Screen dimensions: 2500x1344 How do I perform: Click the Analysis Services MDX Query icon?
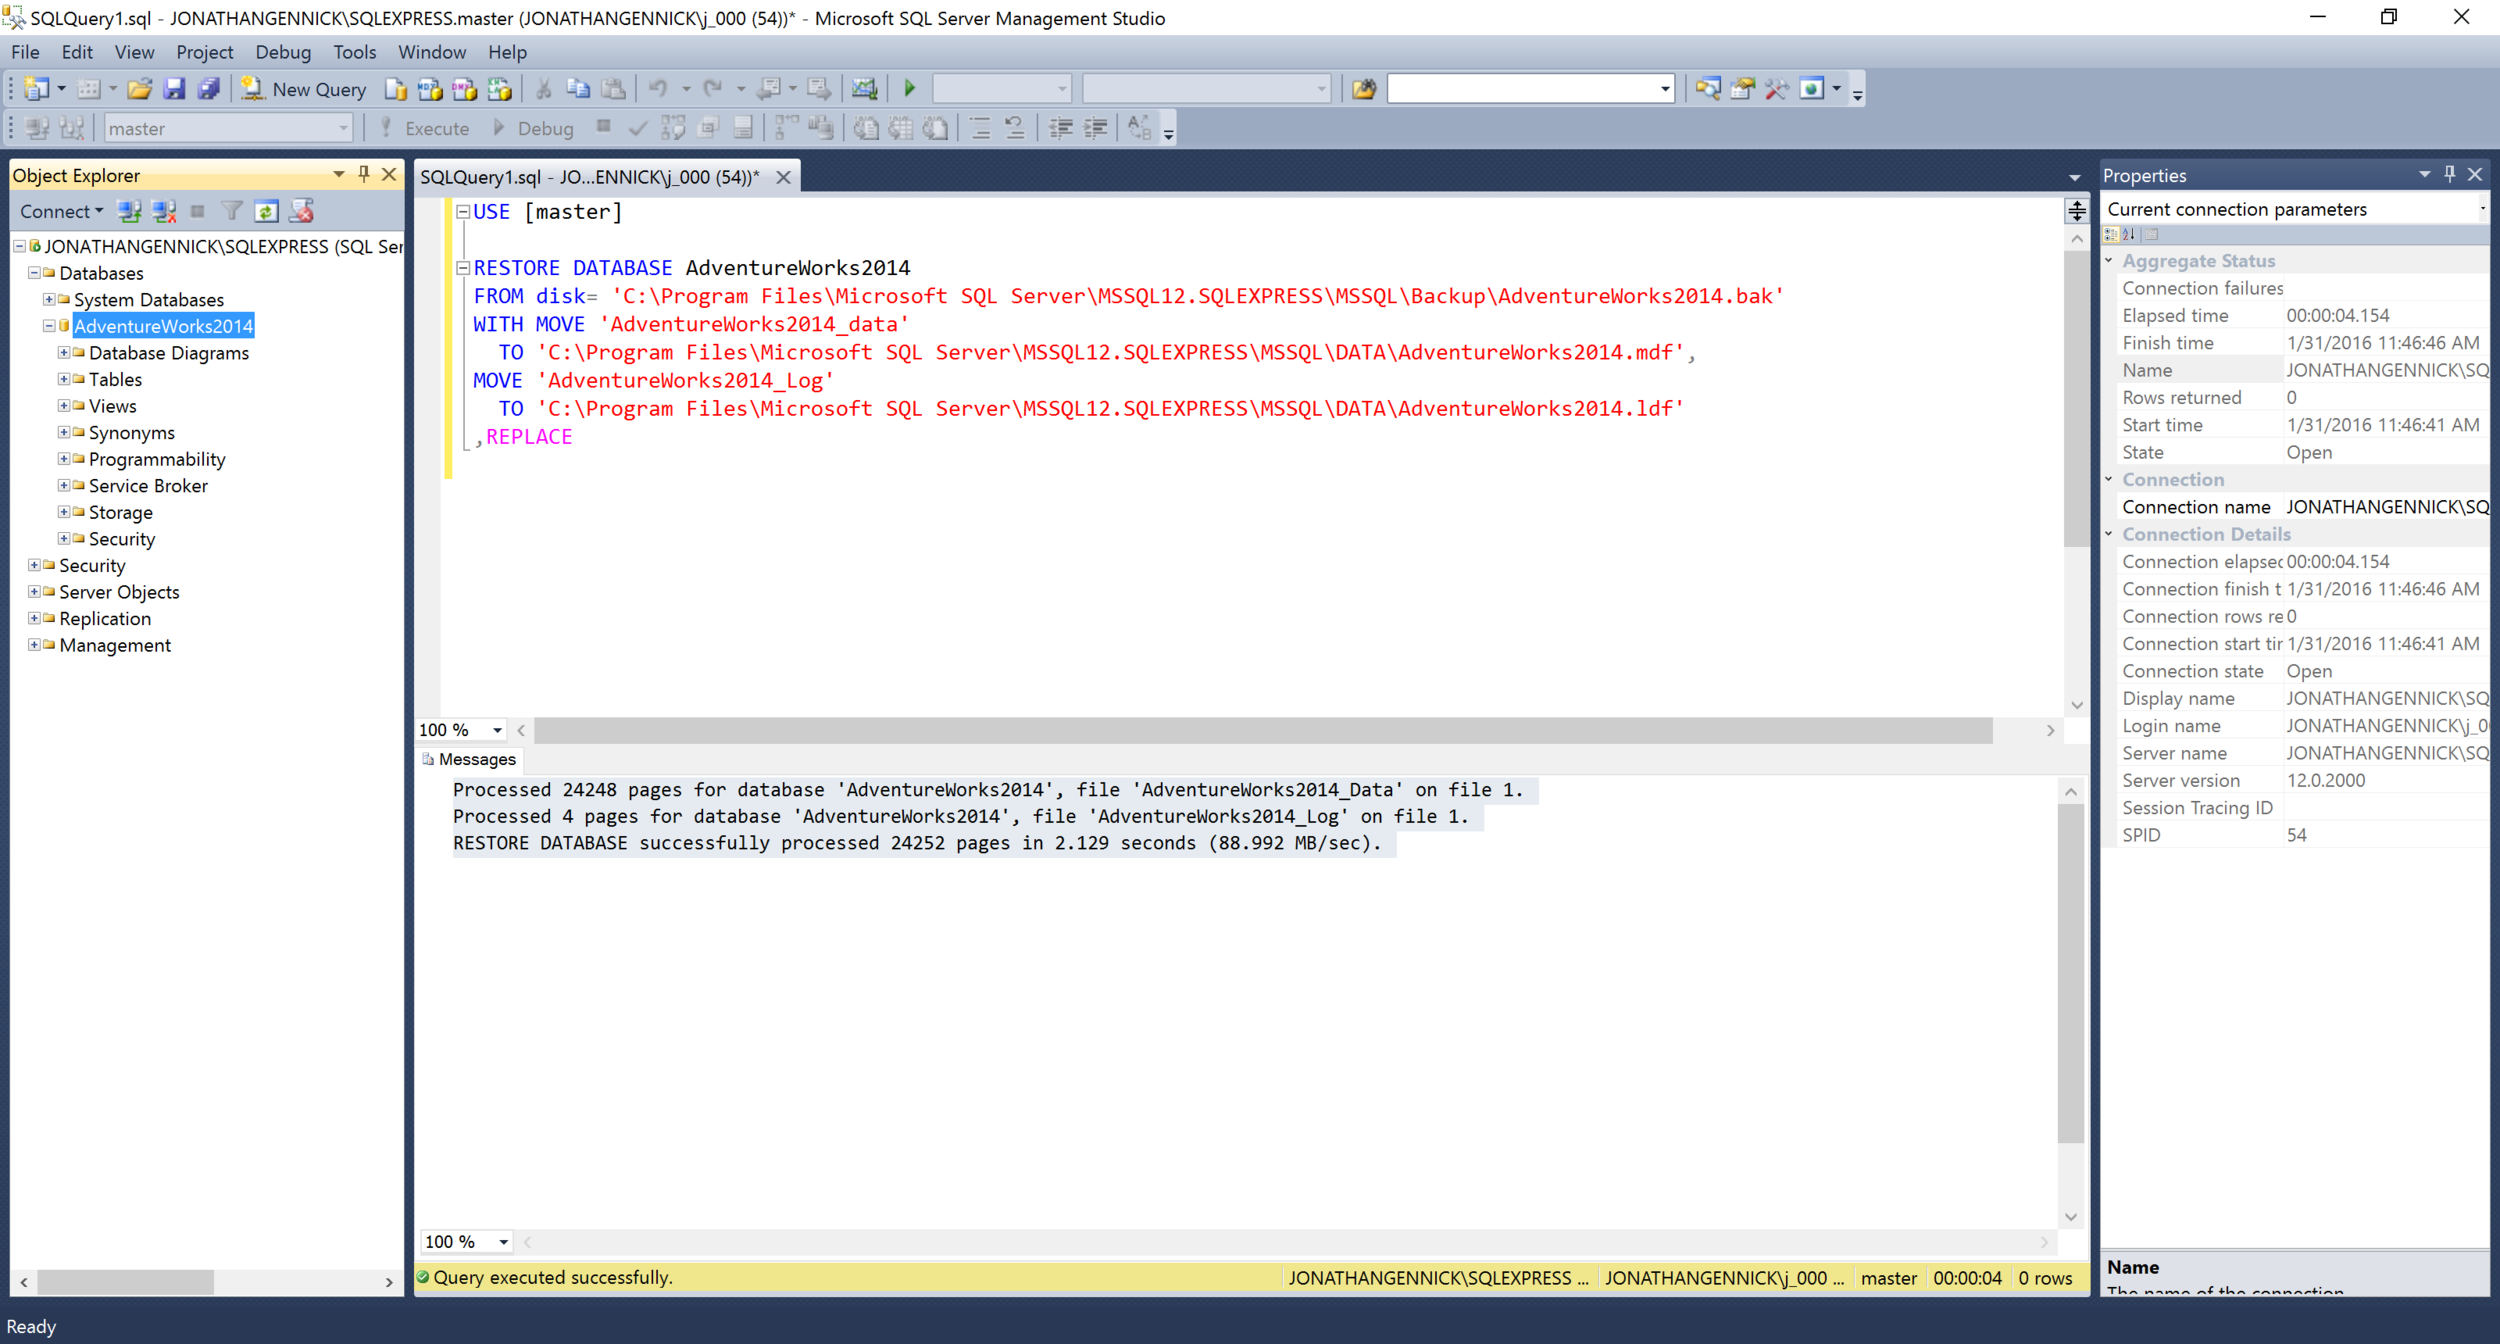click(x=430, y=89)
